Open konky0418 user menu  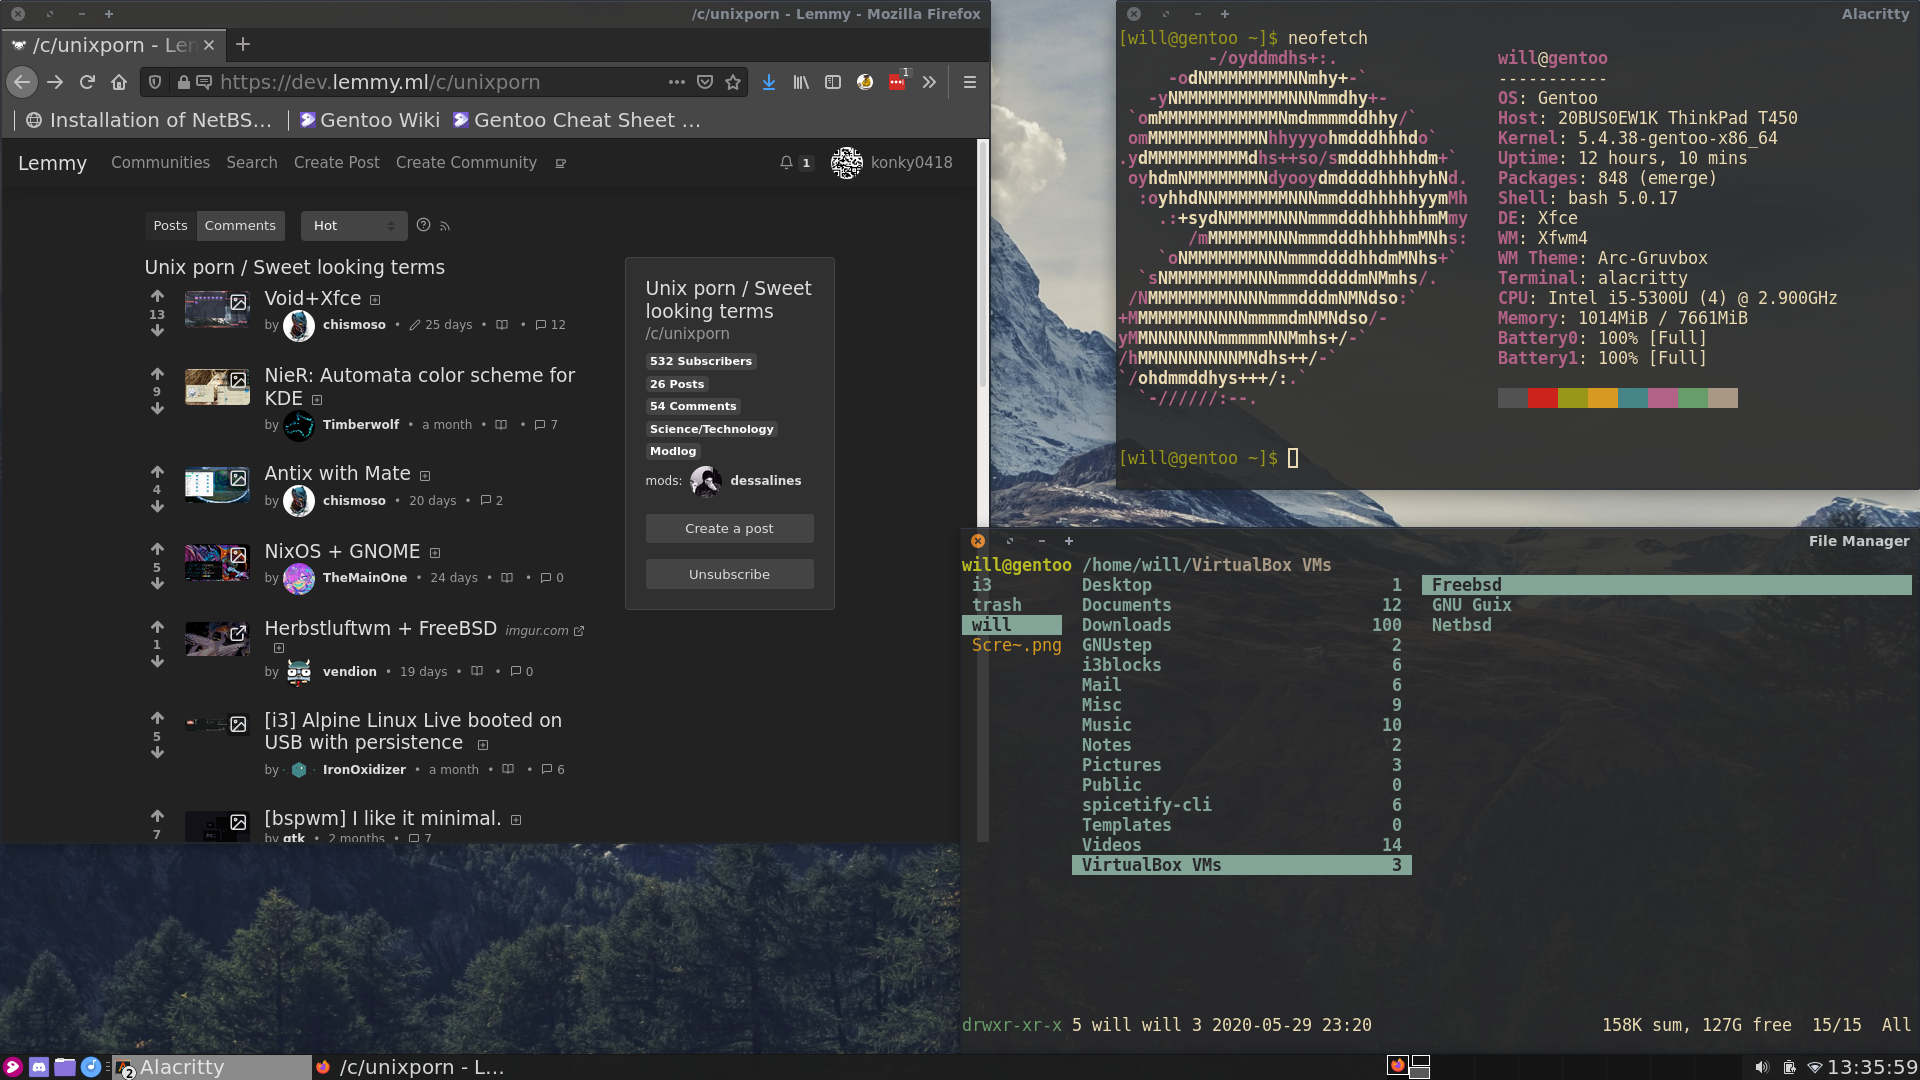pyautogui.click(x=892, y=162)
